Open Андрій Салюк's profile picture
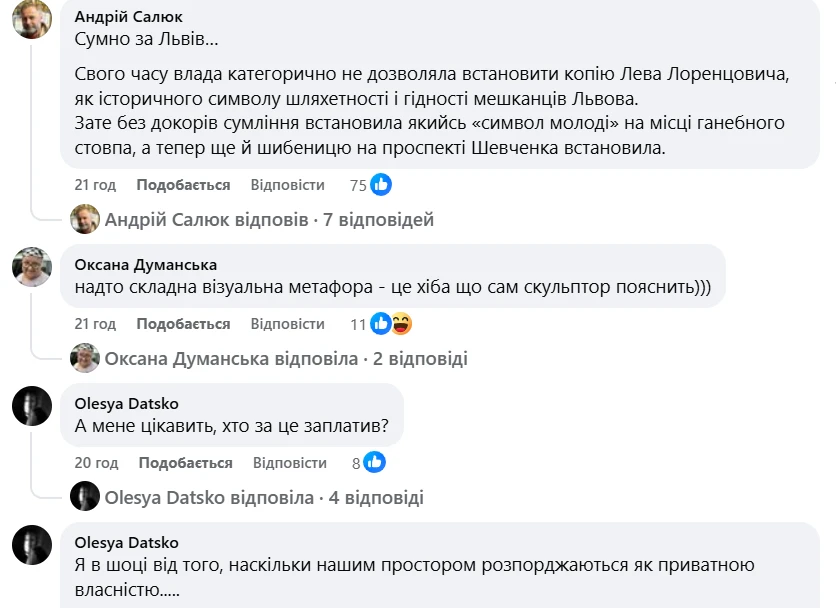Image resolution: width=836 pixels, height=608 pixels. tap(33, 22)
